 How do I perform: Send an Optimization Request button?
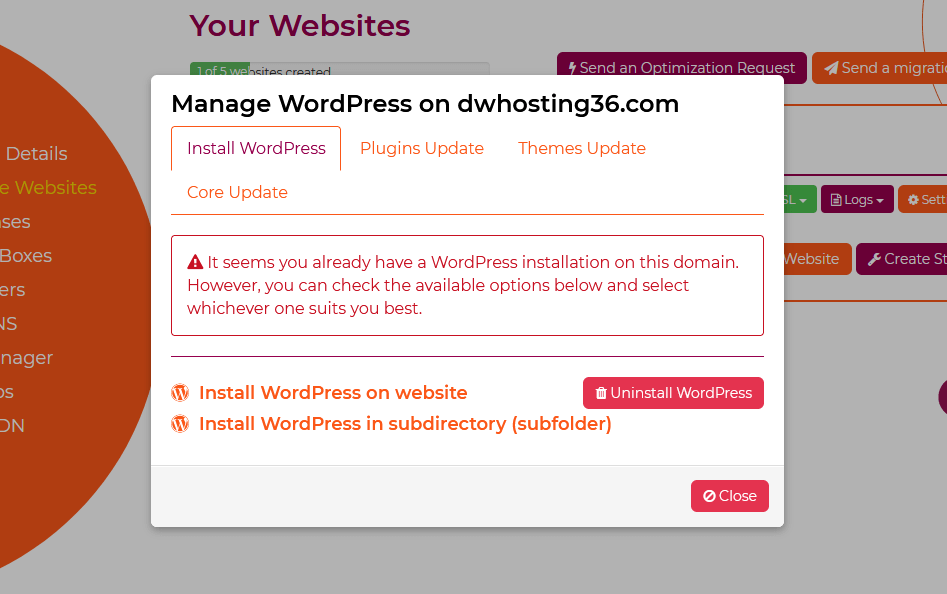pyautogui.click(x=681, y=68)
